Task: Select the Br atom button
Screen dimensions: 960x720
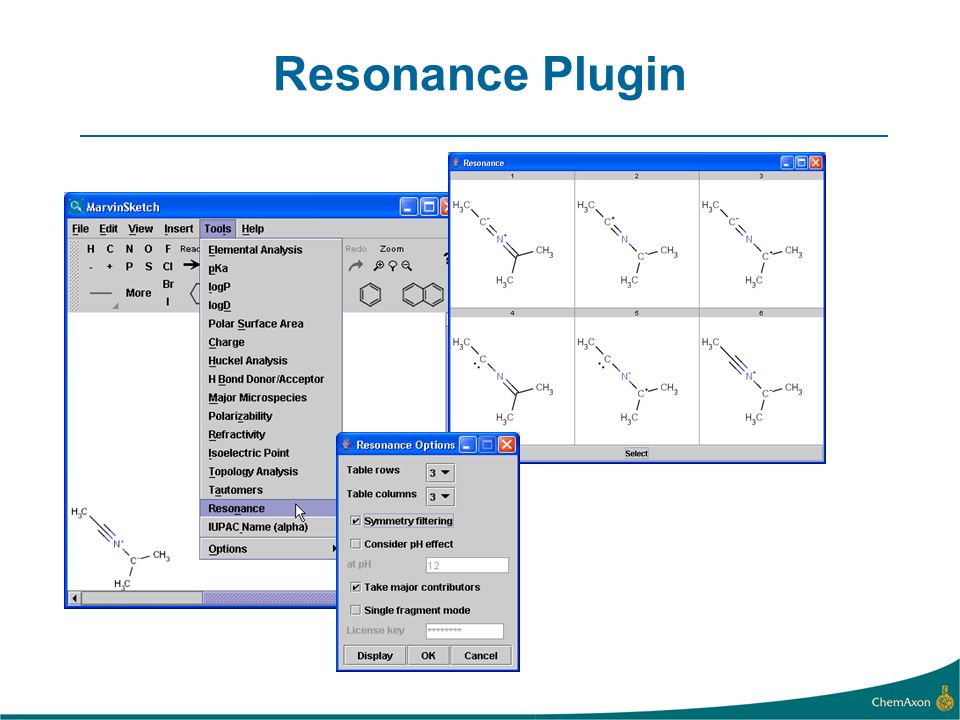Action: point(168,284)
